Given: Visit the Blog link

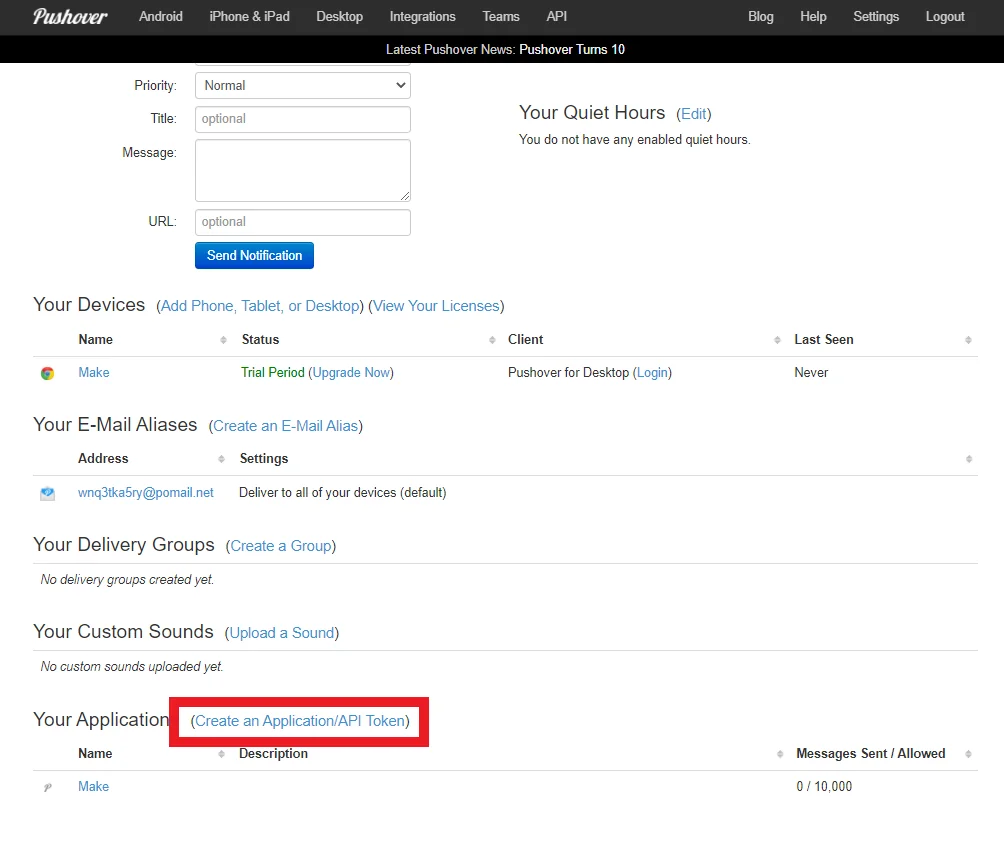Looking at the screenshot, I should point(761,17).
